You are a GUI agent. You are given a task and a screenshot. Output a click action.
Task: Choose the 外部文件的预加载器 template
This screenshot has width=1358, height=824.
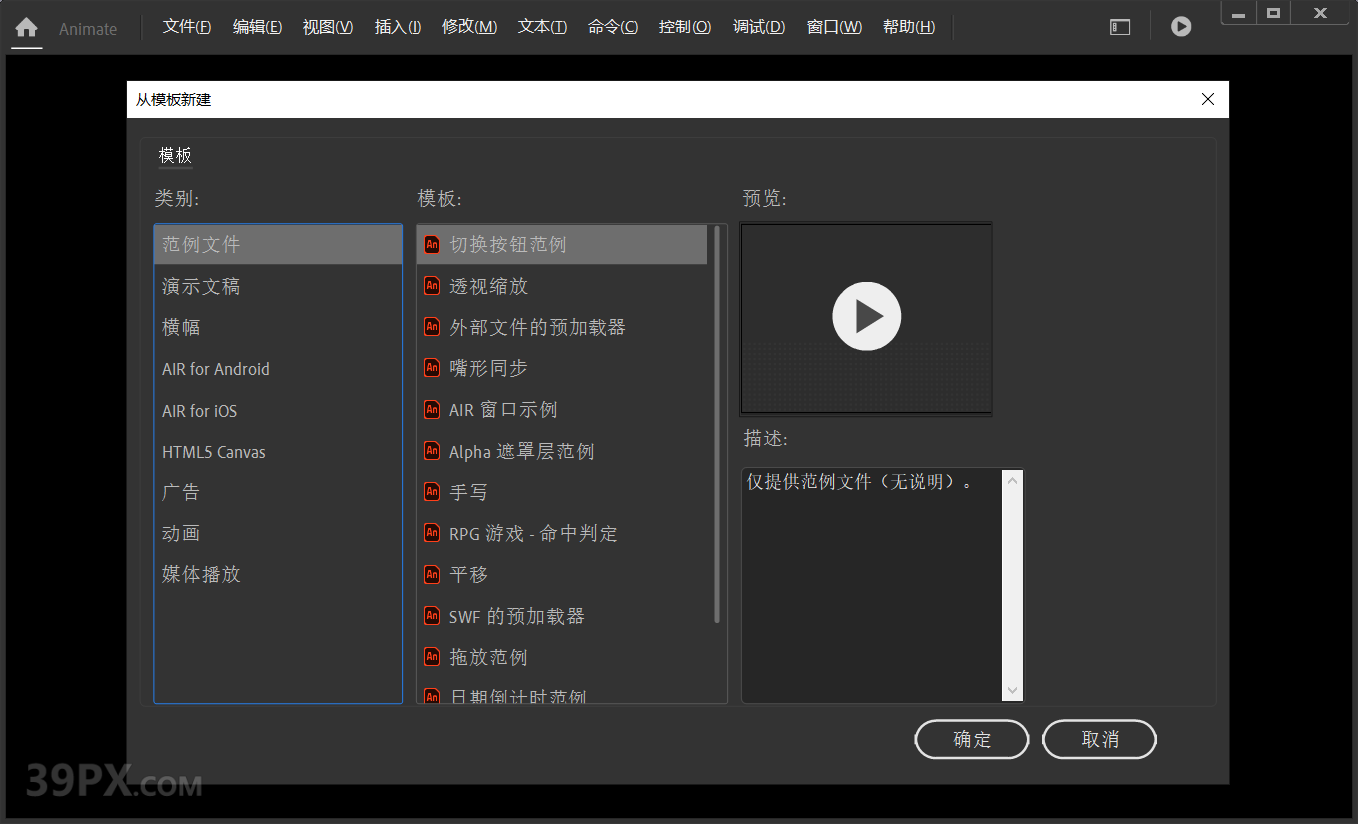tap(562, 327)
